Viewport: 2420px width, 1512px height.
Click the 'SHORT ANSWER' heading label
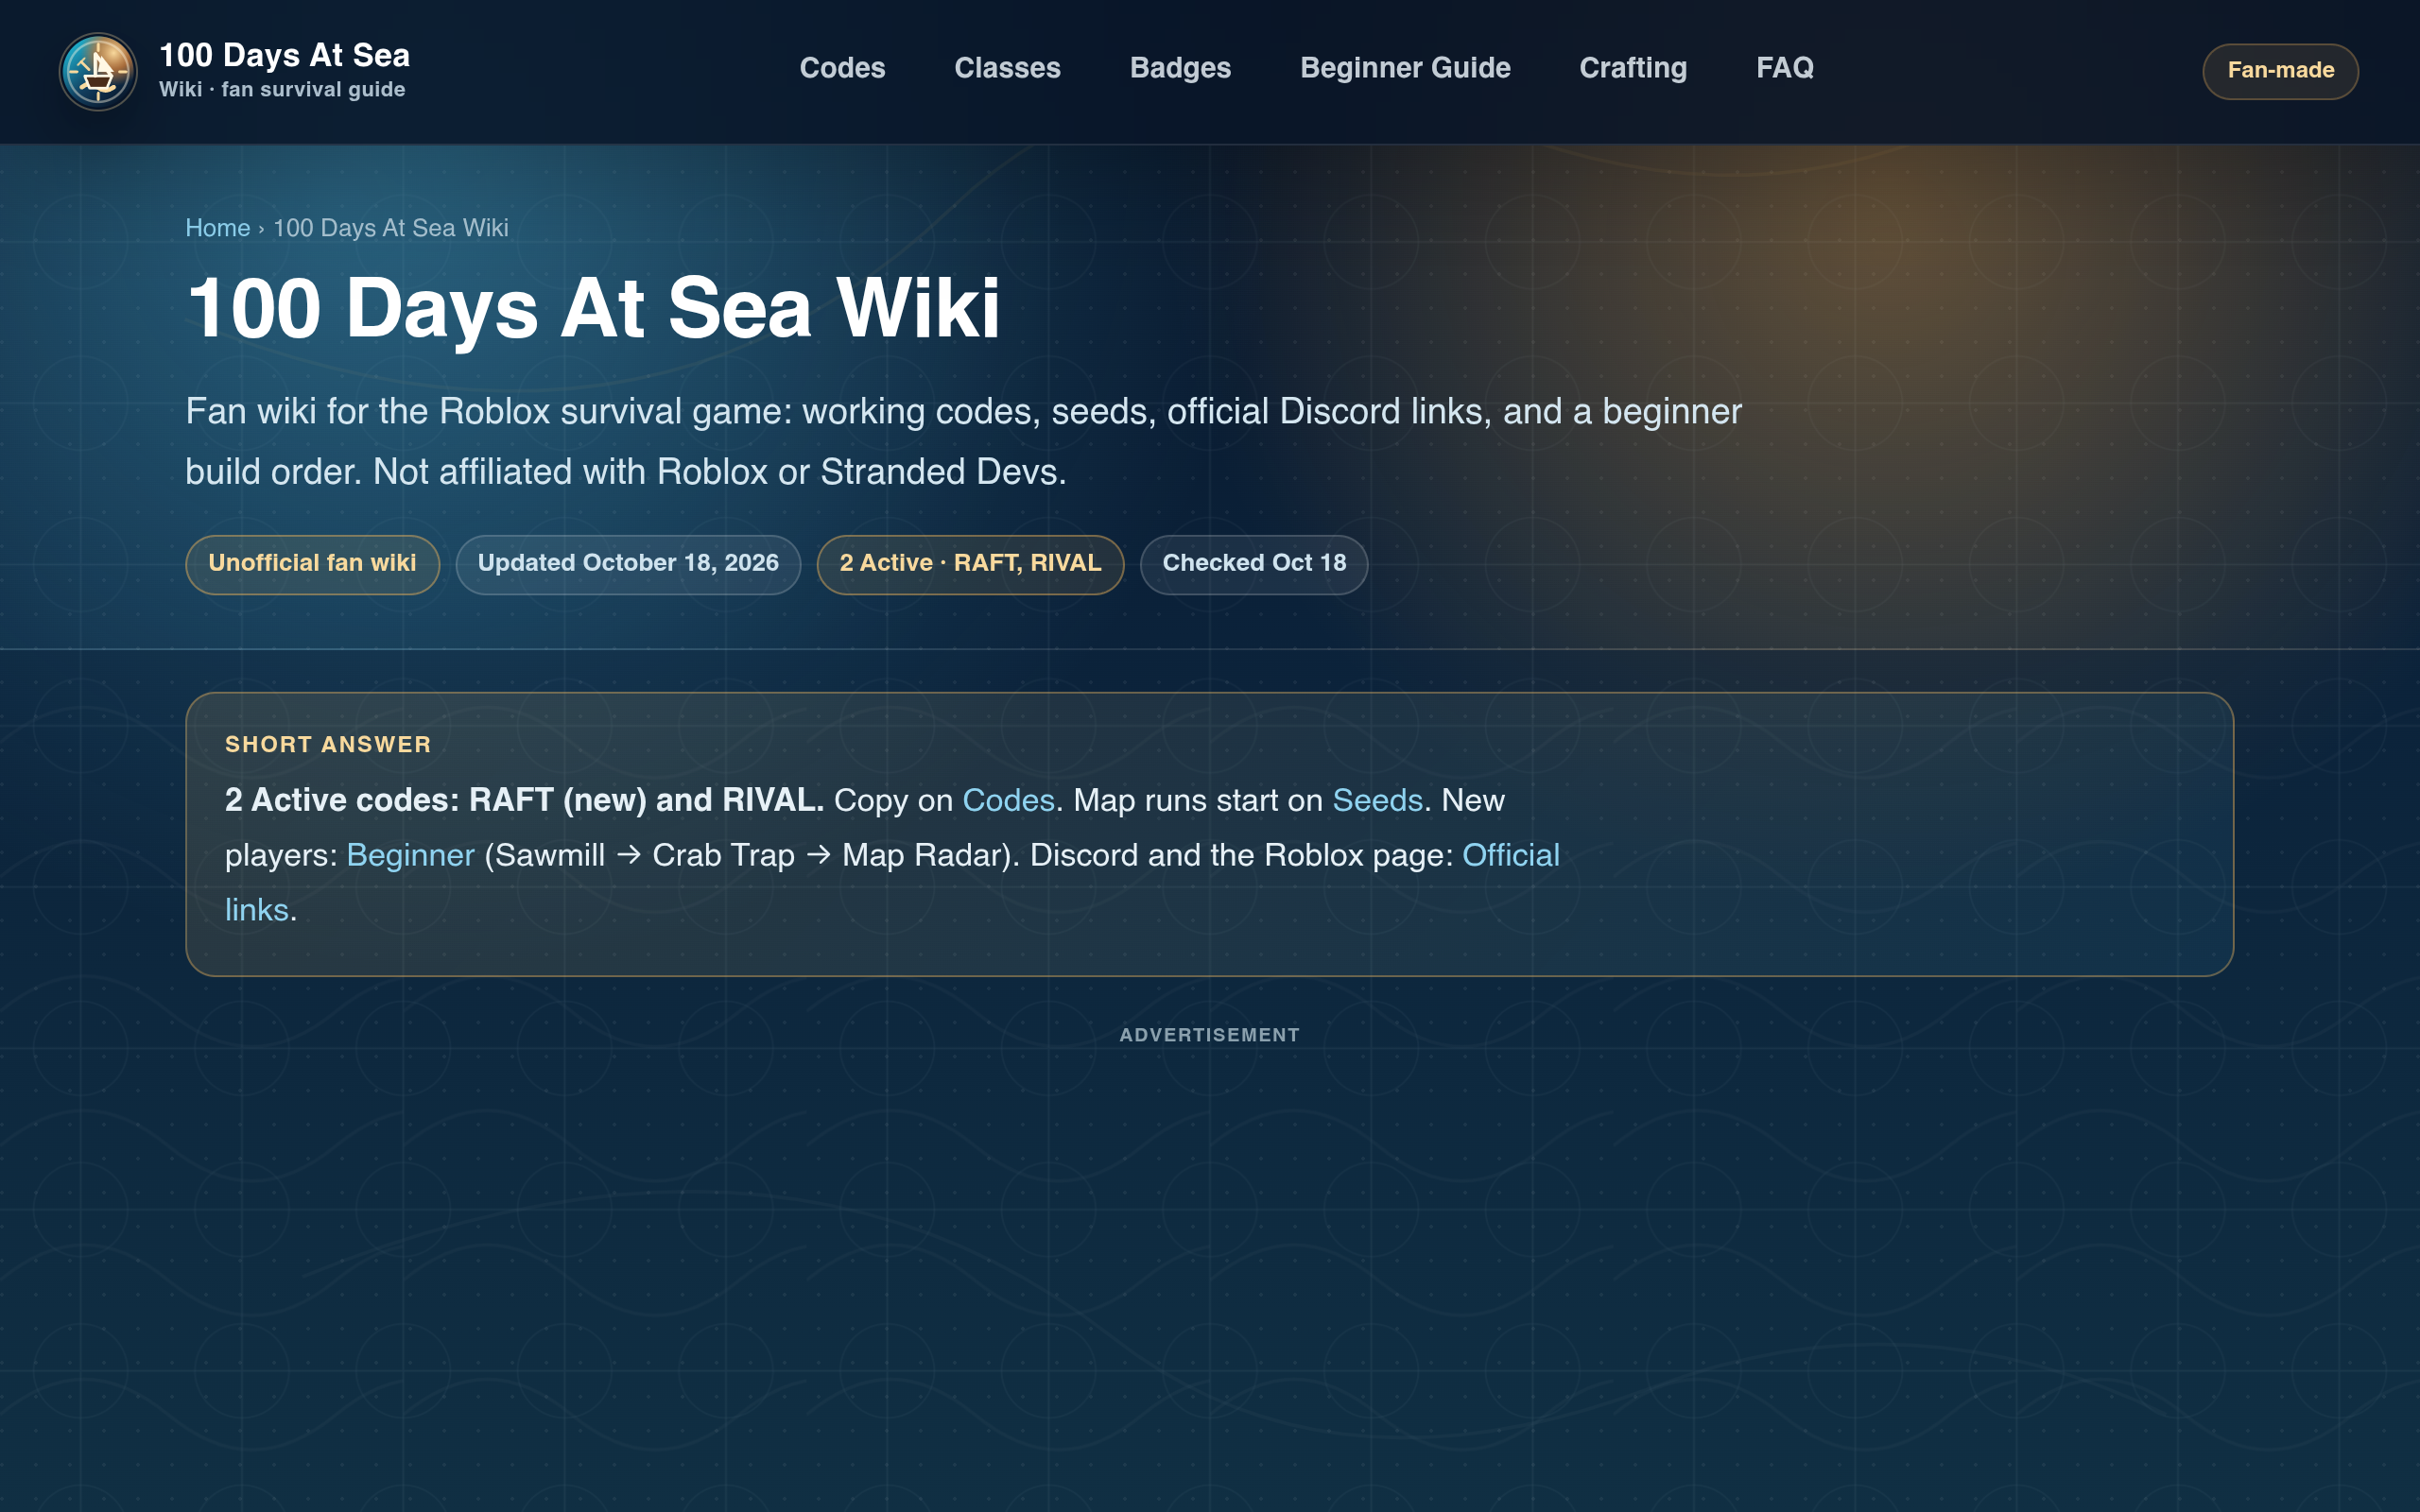pyautogui.click(x=328, y=745)
